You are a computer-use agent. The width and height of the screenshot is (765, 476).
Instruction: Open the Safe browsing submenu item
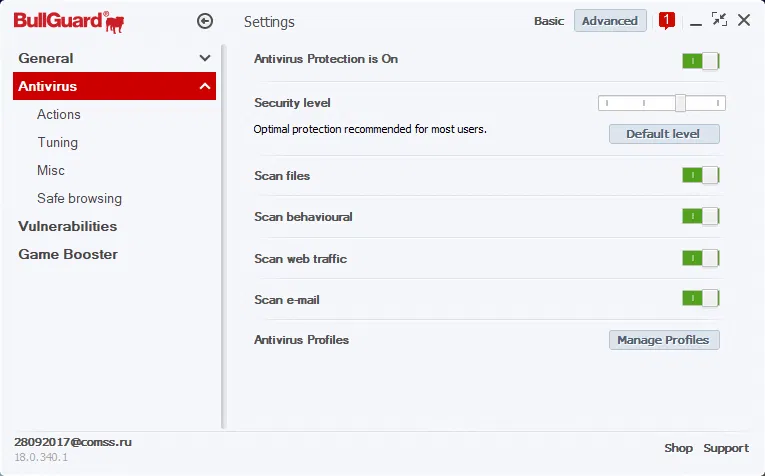[x=79, y=198]
